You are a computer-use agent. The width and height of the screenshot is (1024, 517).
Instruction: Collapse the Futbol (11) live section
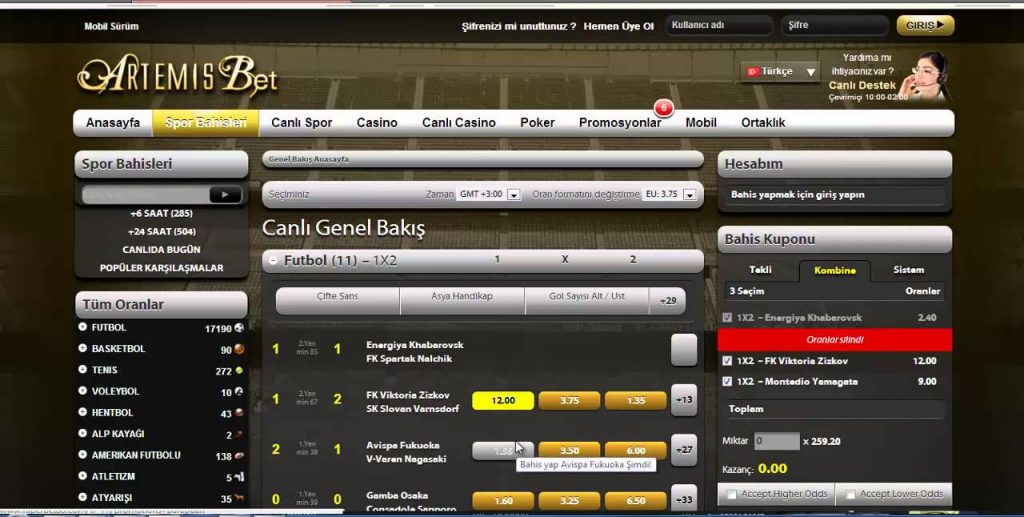click(274, 260)
